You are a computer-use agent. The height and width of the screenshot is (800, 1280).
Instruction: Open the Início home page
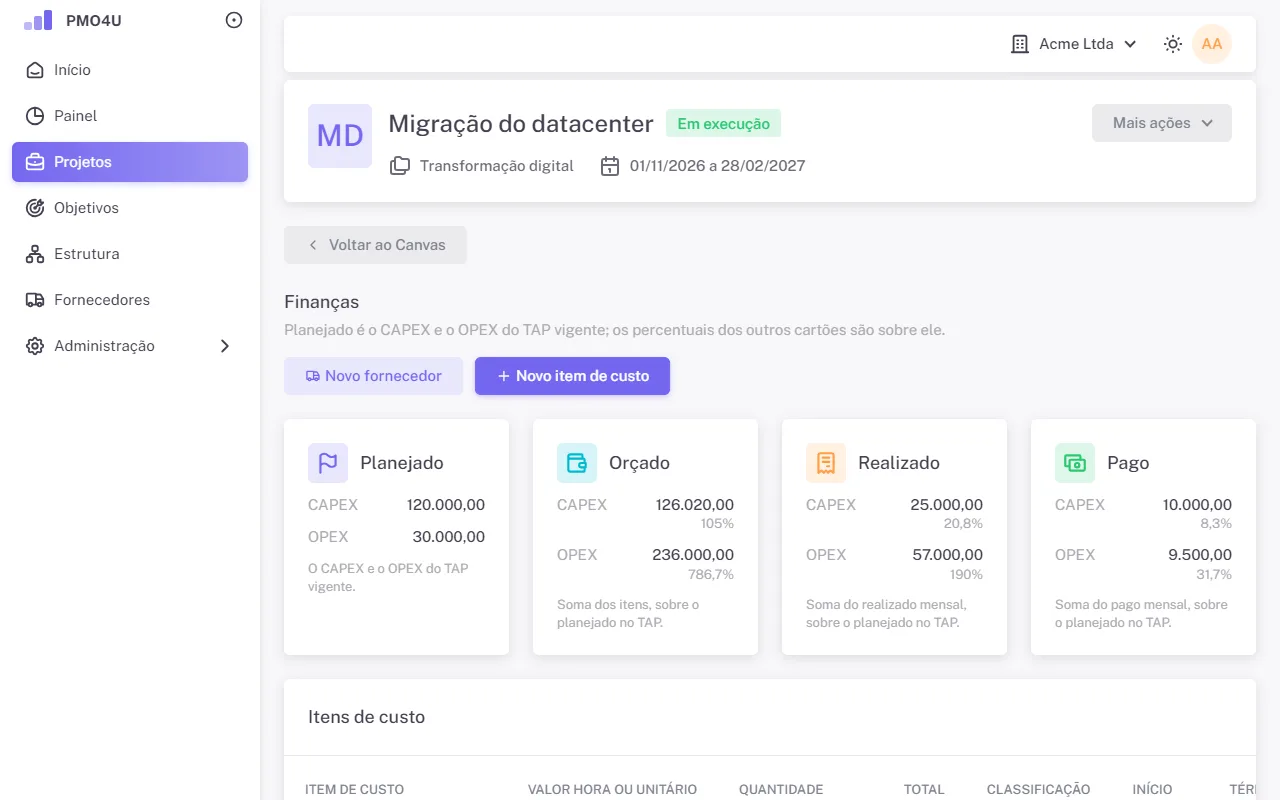(130, 70)
